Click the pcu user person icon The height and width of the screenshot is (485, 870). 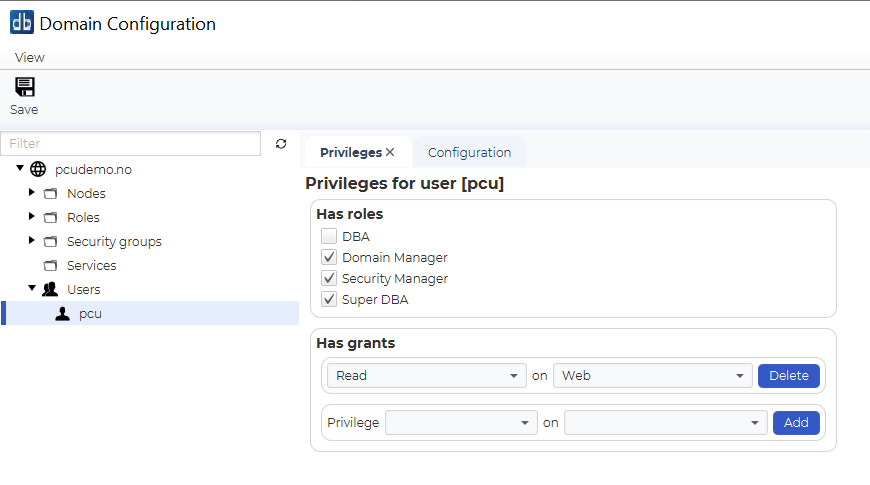point(63,314)
